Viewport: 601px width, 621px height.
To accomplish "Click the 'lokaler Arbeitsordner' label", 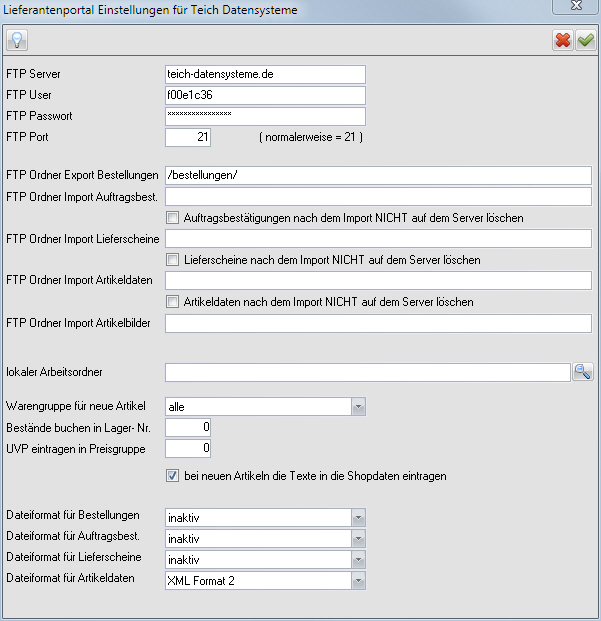I will point(54,372).
